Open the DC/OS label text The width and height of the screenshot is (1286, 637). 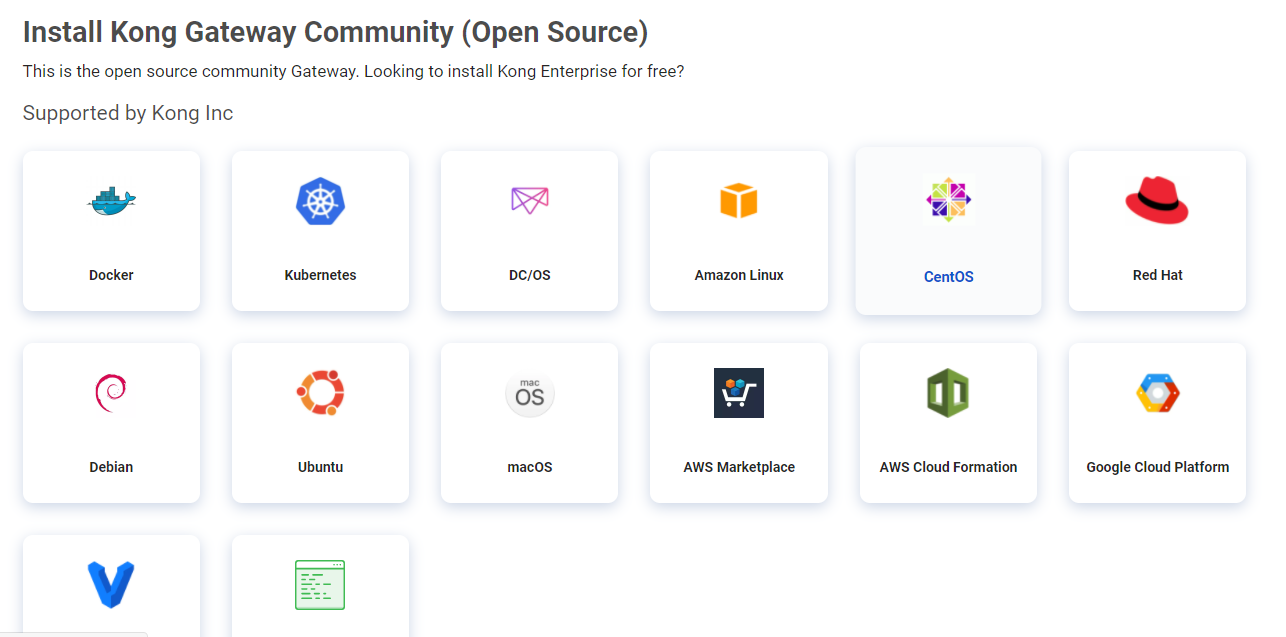[x=530, y=275]
